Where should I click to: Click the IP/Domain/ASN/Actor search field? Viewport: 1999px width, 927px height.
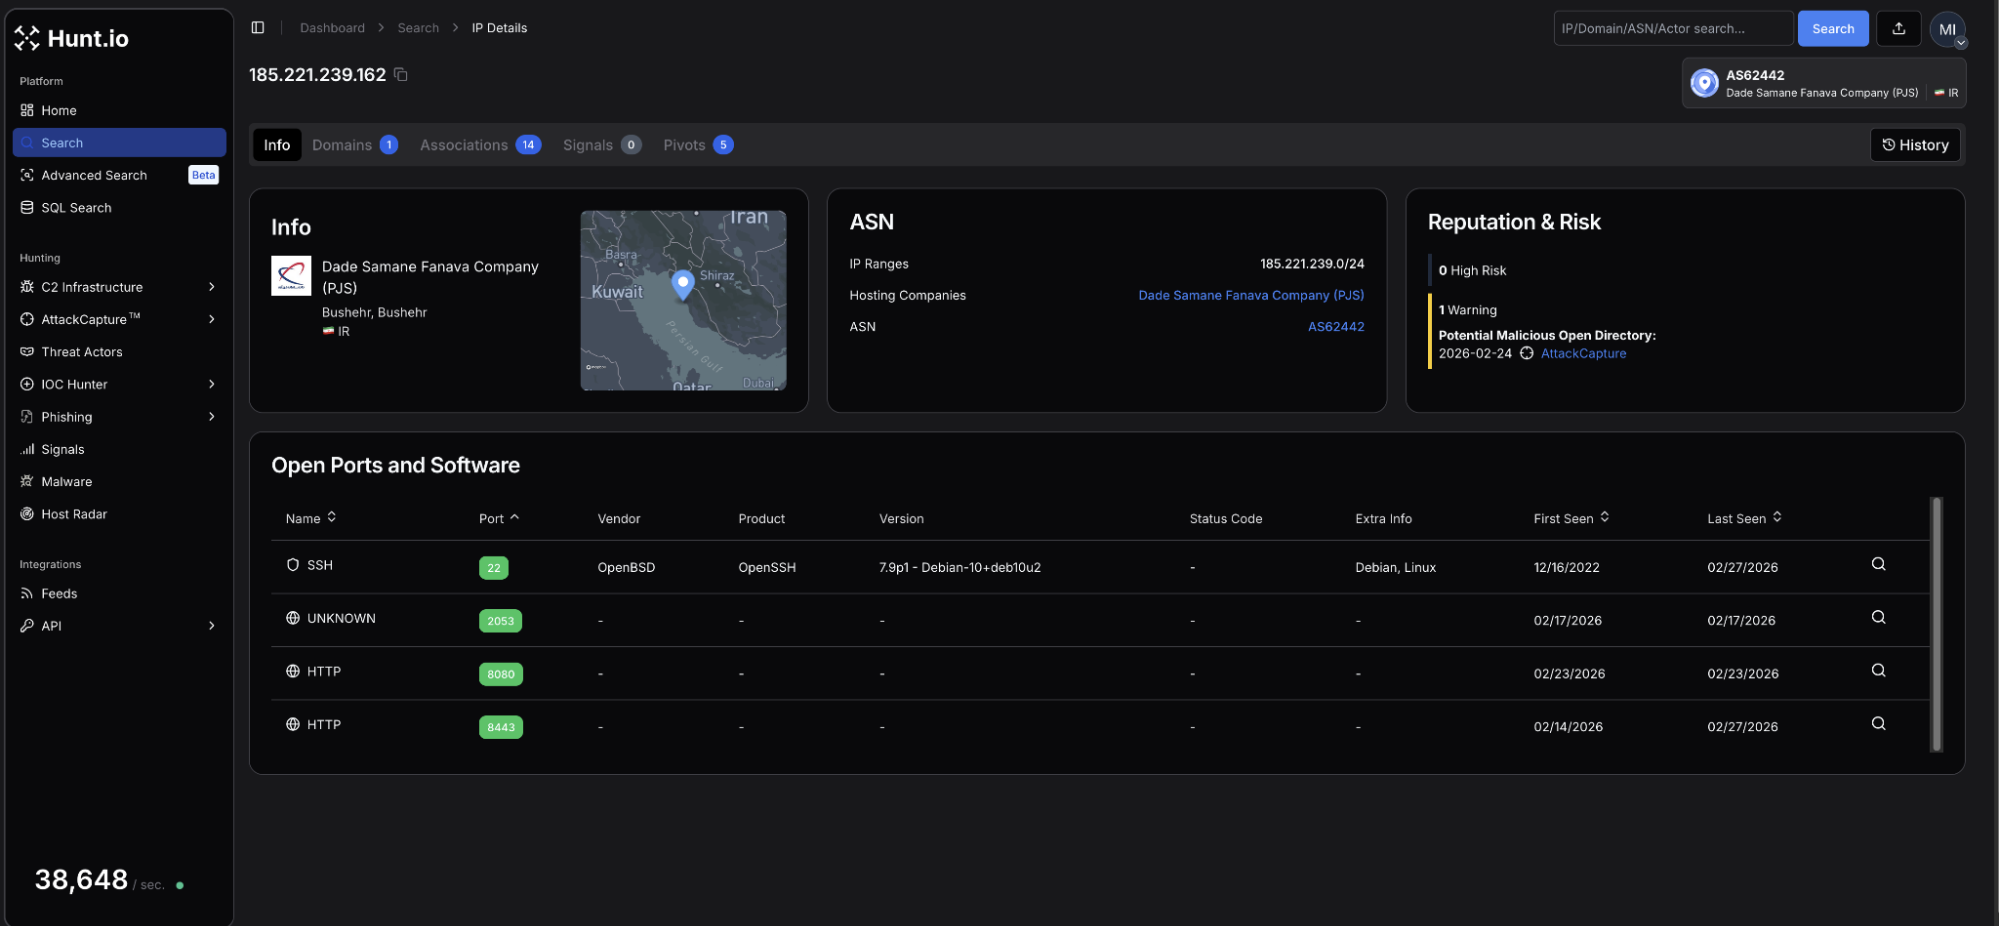point(1672,29)
